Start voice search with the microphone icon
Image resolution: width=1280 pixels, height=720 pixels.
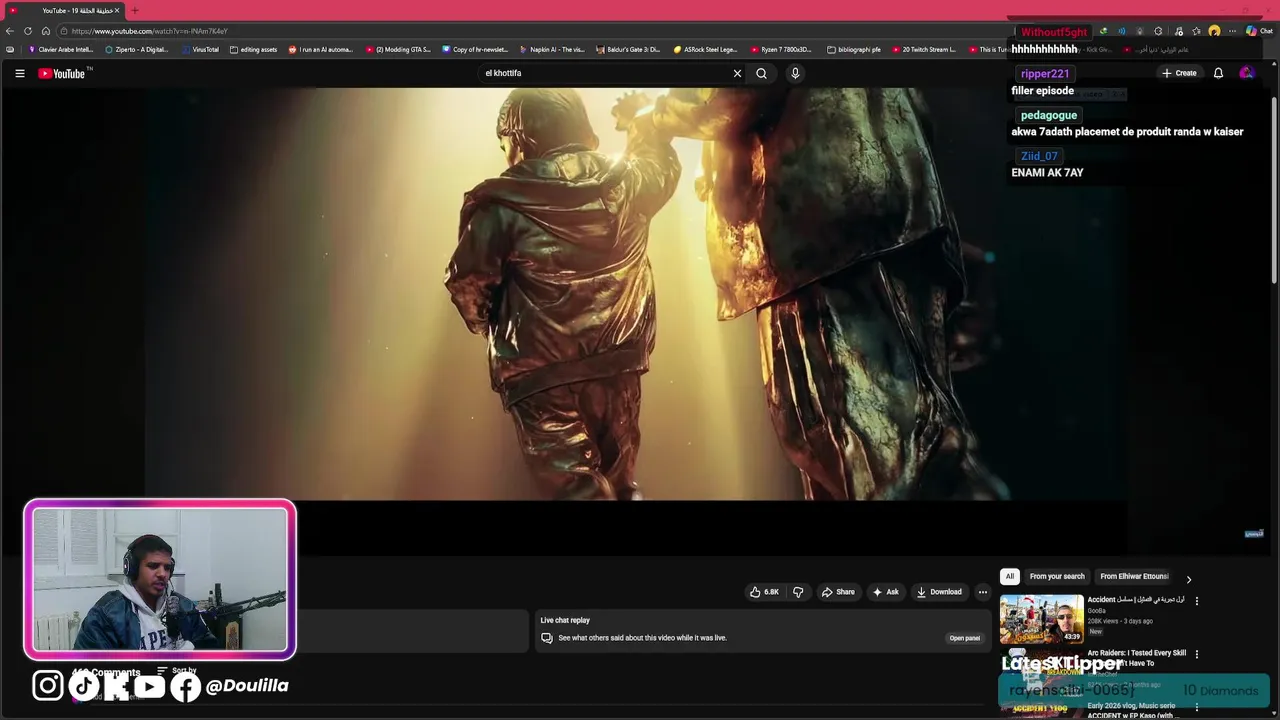[795, 73]
